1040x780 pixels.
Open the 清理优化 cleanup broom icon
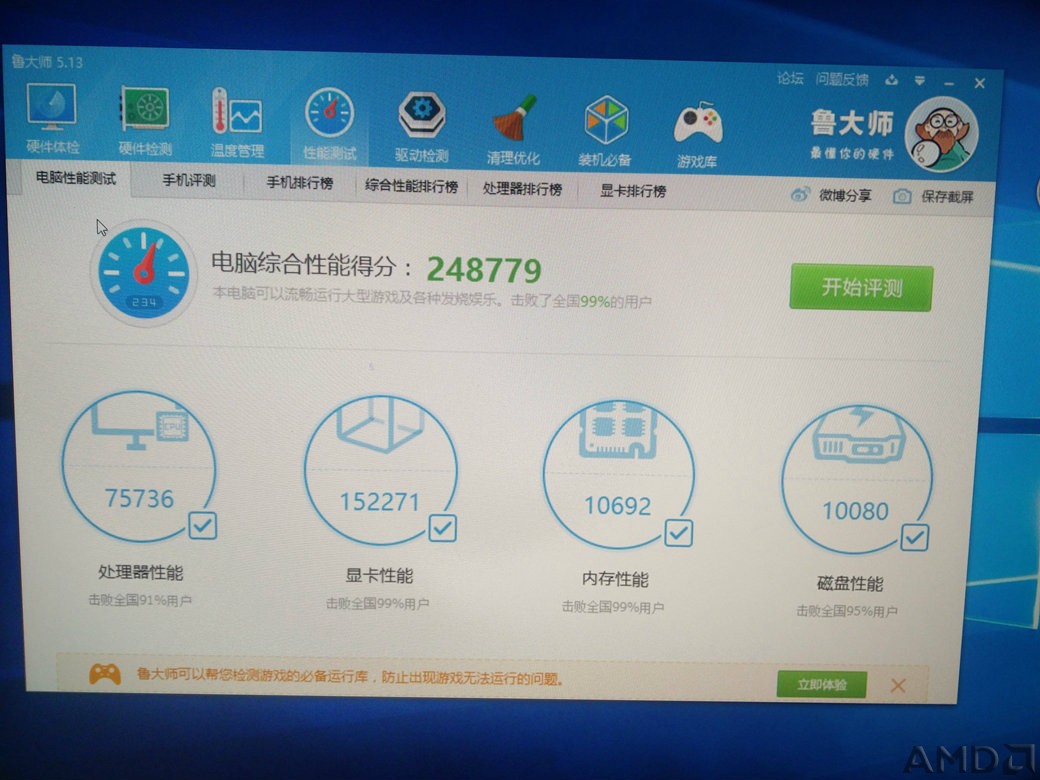[x=513, y=118]
